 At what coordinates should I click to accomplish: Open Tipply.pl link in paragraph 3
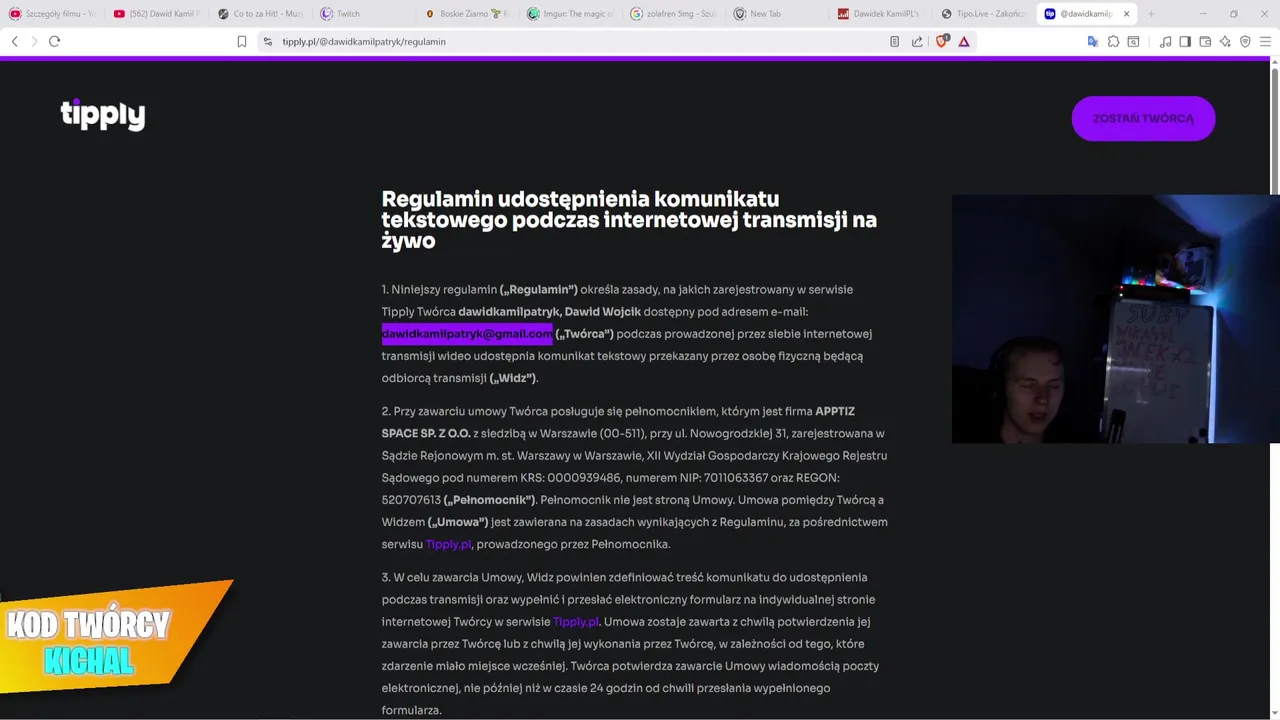[576, 622]
